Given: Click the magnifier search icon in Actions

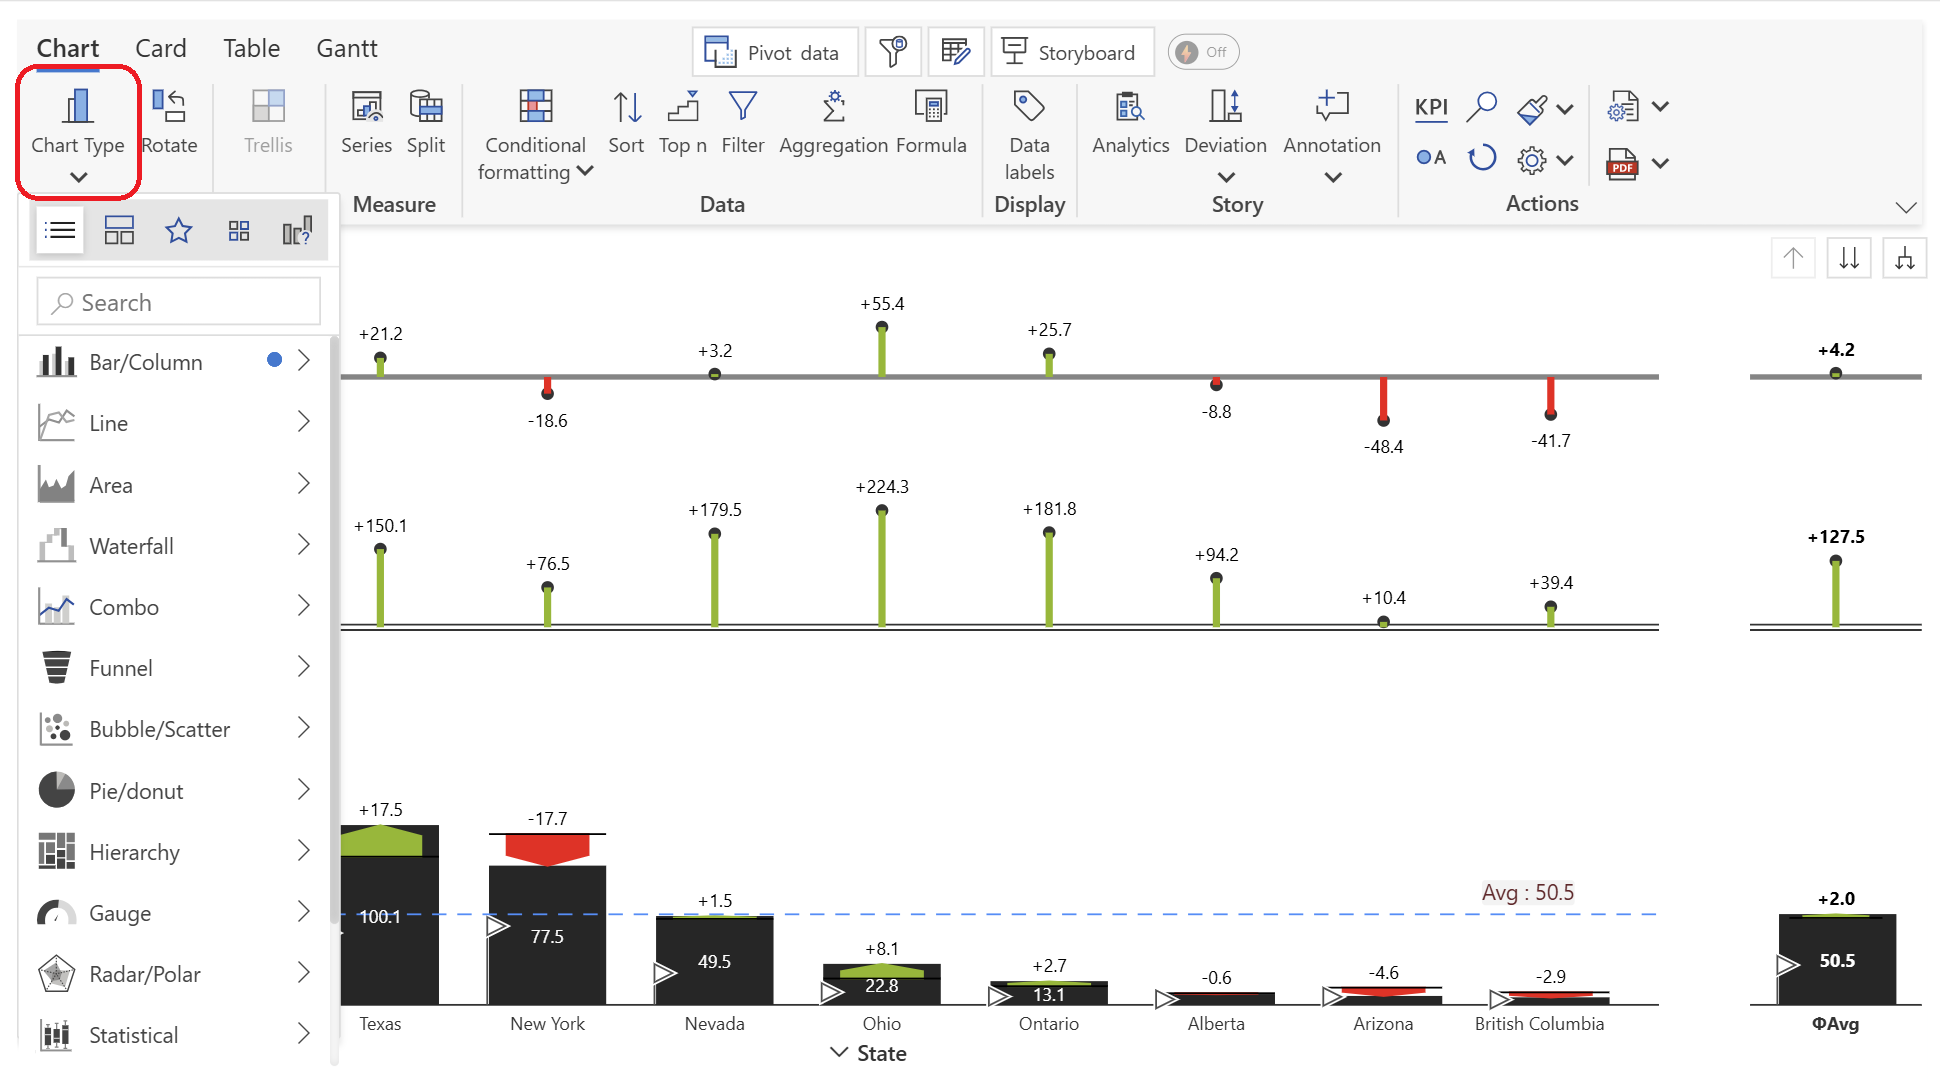Looking at the screenshot, I should coord(1482,106).
